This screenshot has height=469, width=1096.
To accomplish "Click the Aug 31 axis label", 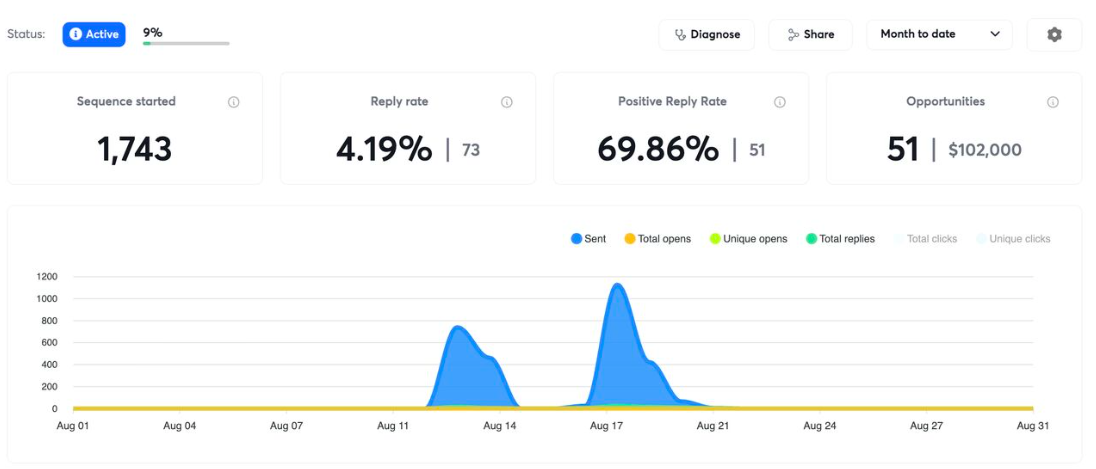I will (x=1033, y=425).
